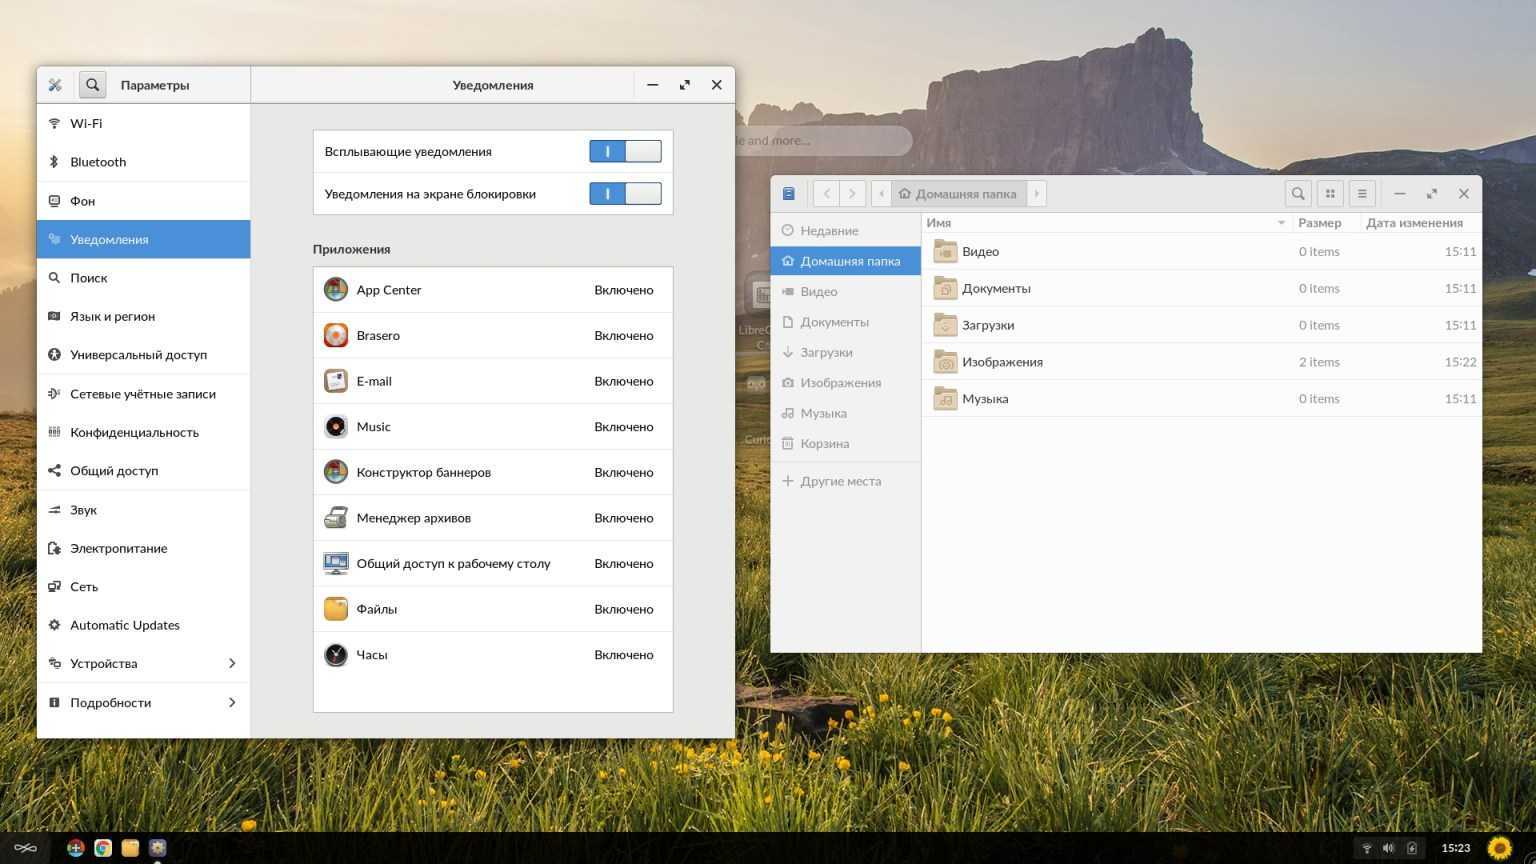This screenshot has height=864, width=1536.
Task: Open the Изображения folder
Action: (x=1001, y=362)
